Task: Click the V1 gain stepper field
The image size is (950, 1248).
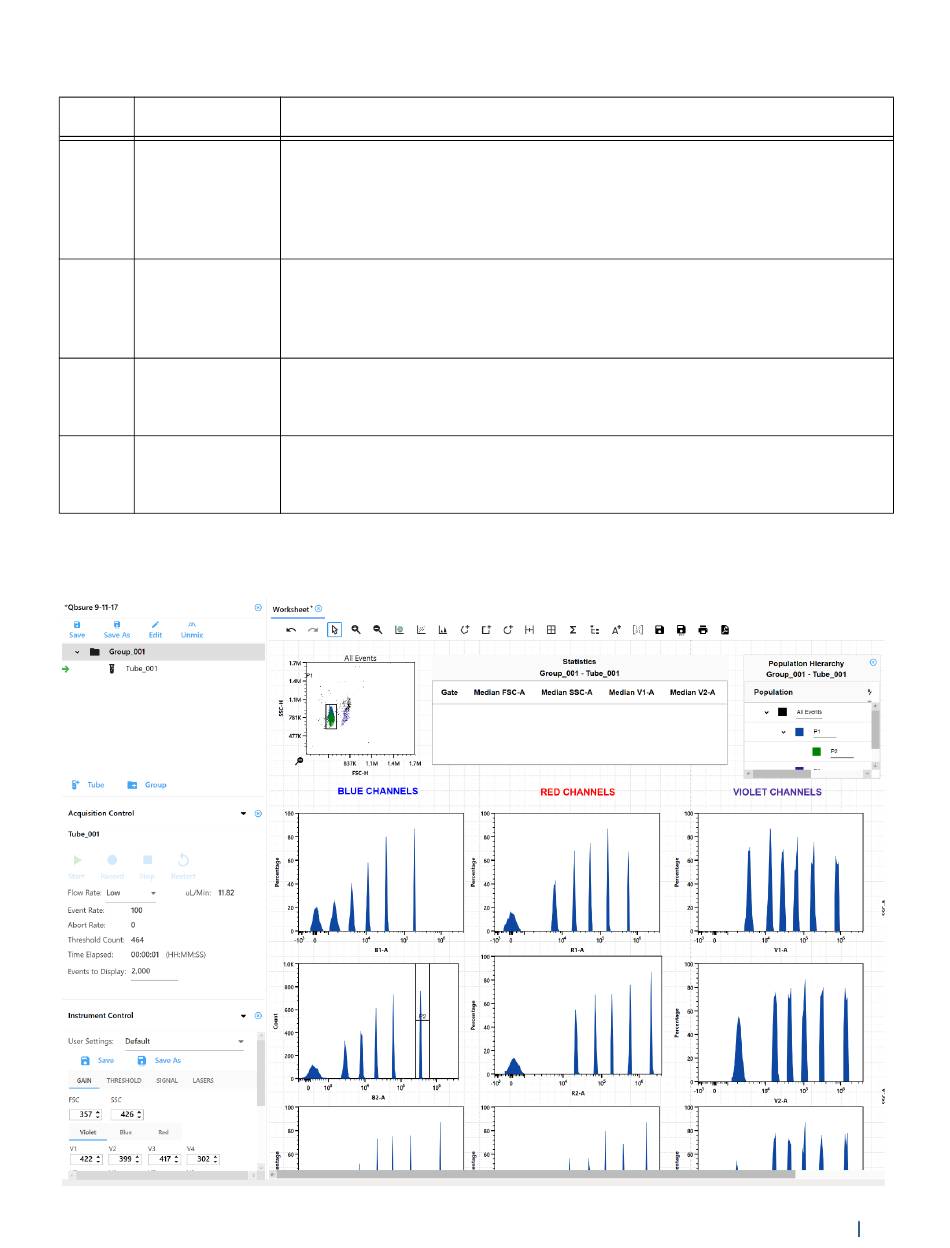Action: (85, 1160)
